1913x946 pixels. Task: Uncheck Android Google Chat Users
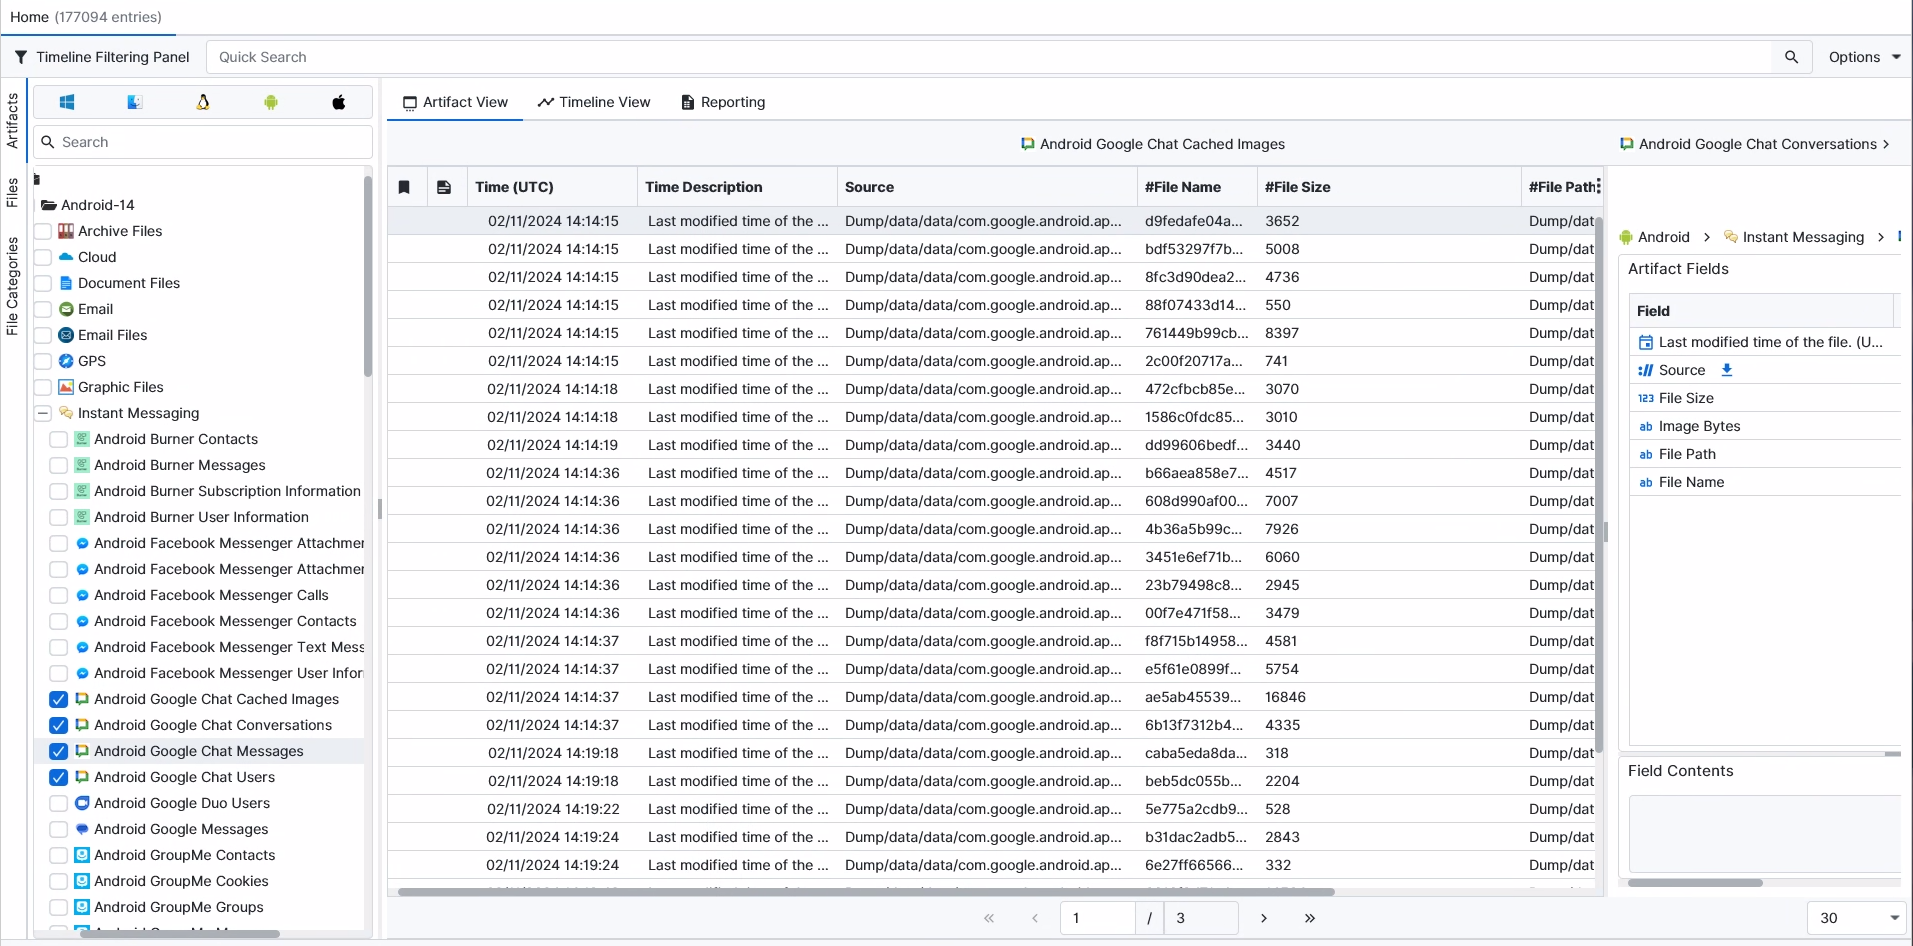[59, 777]
